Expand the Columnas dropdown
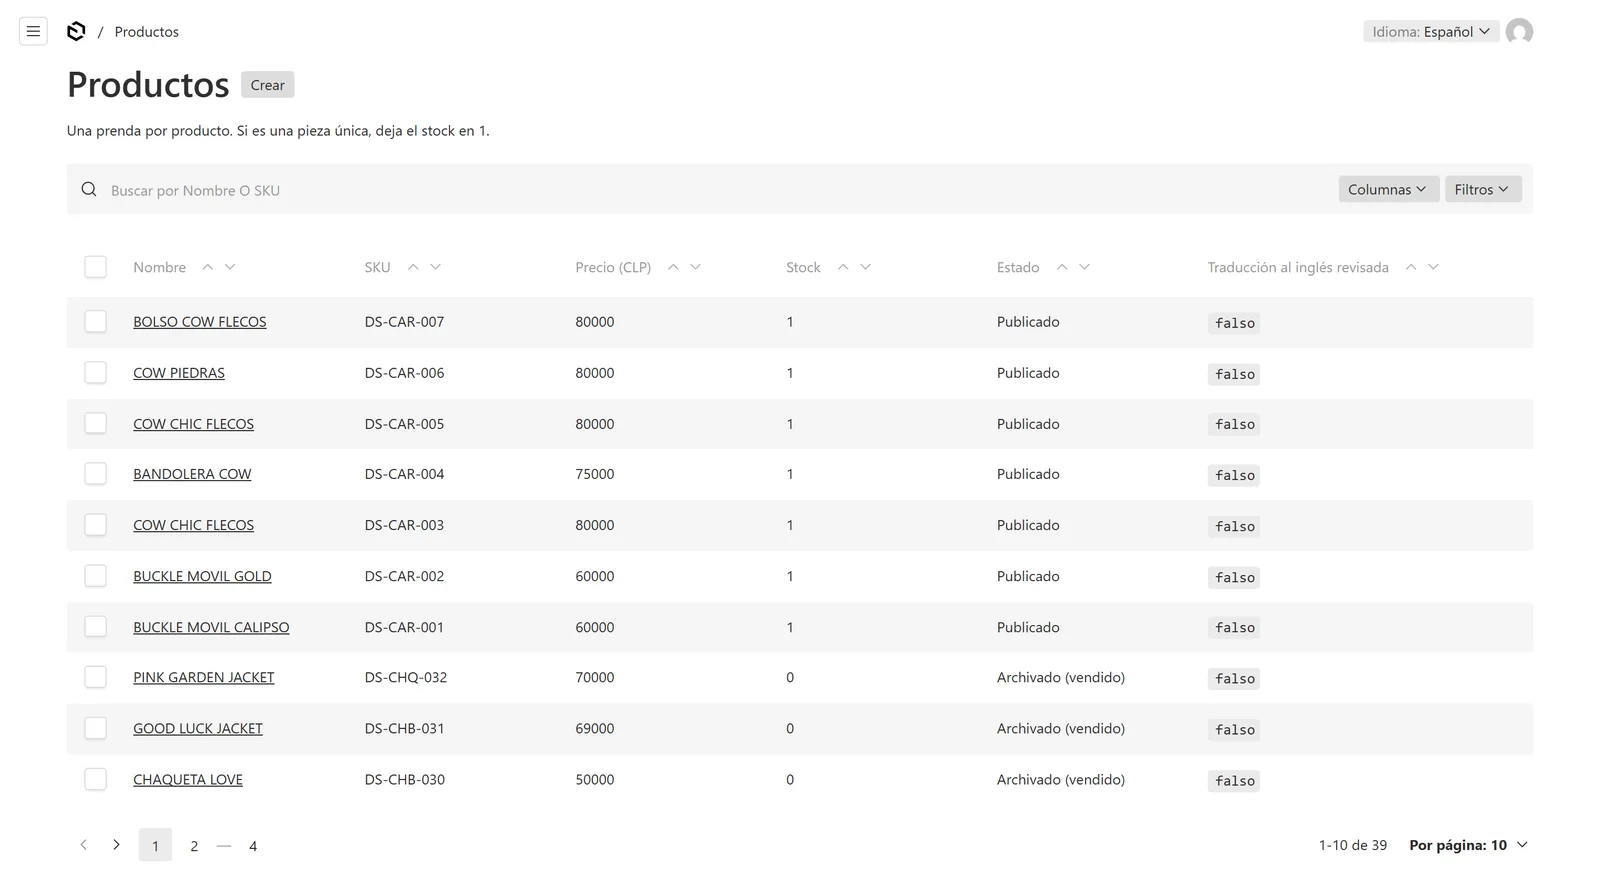This screenshot has height=889, width=1600. (1387, 189)
